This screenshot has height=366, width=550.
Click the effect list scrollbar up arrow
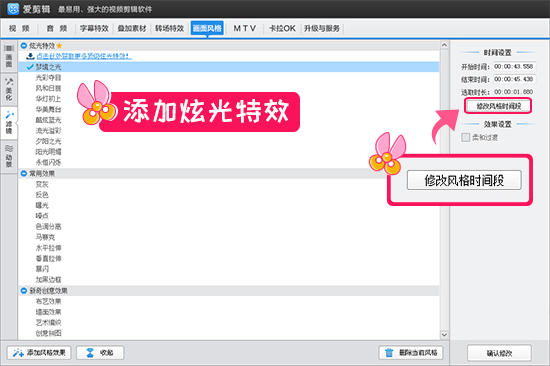coord(444,45)
